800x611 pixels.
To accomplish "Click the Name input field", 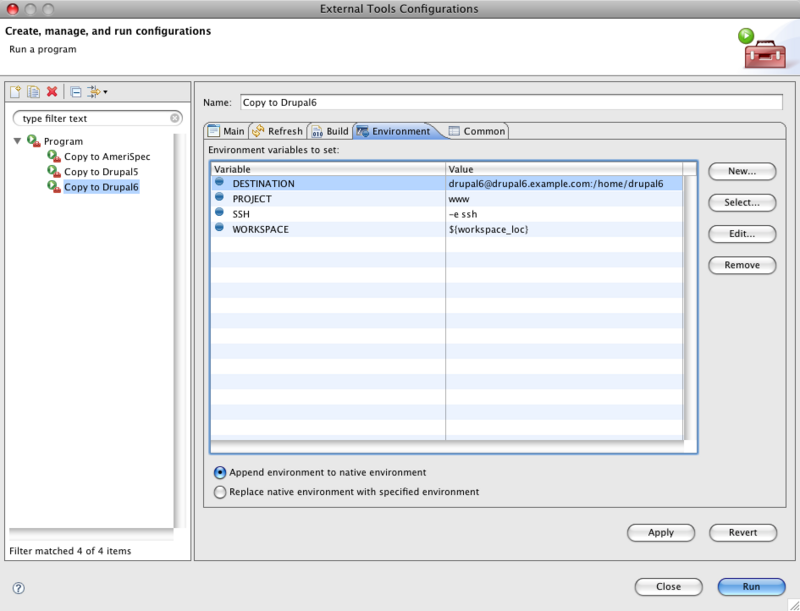I will click(510, 102).
